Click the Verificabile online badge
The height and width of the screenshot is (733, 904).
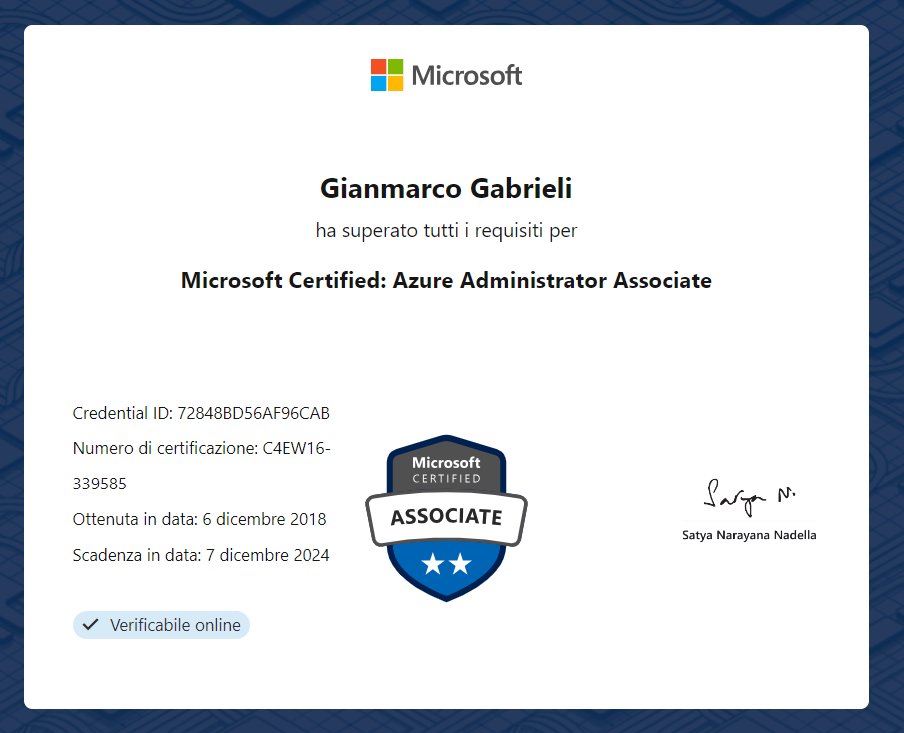click(161, 625)
